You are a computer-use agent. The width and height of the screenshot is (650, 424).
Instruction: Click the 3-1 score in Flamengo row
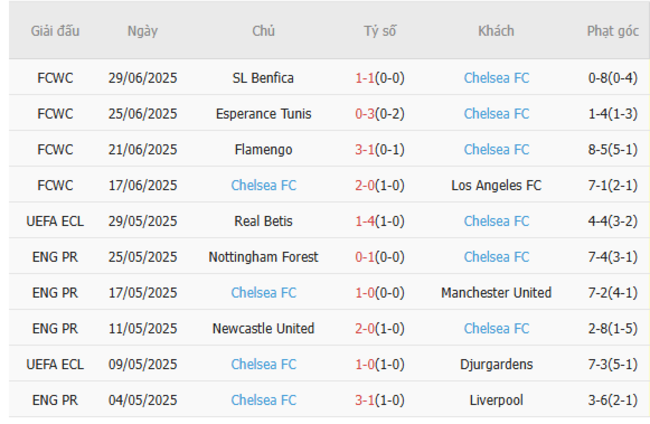coord(365,150)
